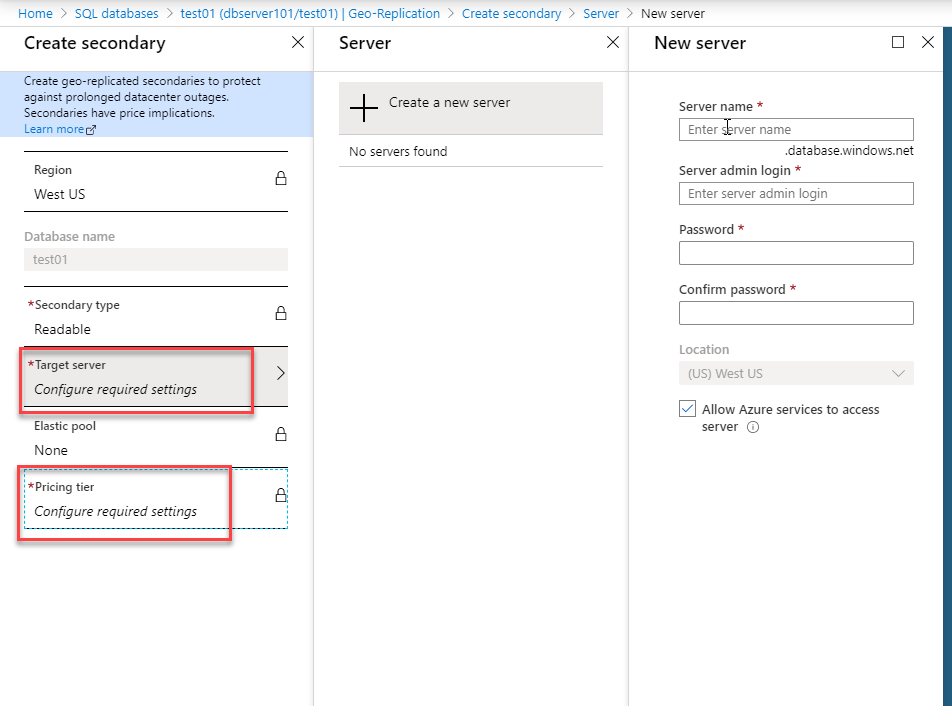Open Create secondary breadcrumb item
Image resolution: width=952 pixels, height=706 pixels.
tap(511, 13)
